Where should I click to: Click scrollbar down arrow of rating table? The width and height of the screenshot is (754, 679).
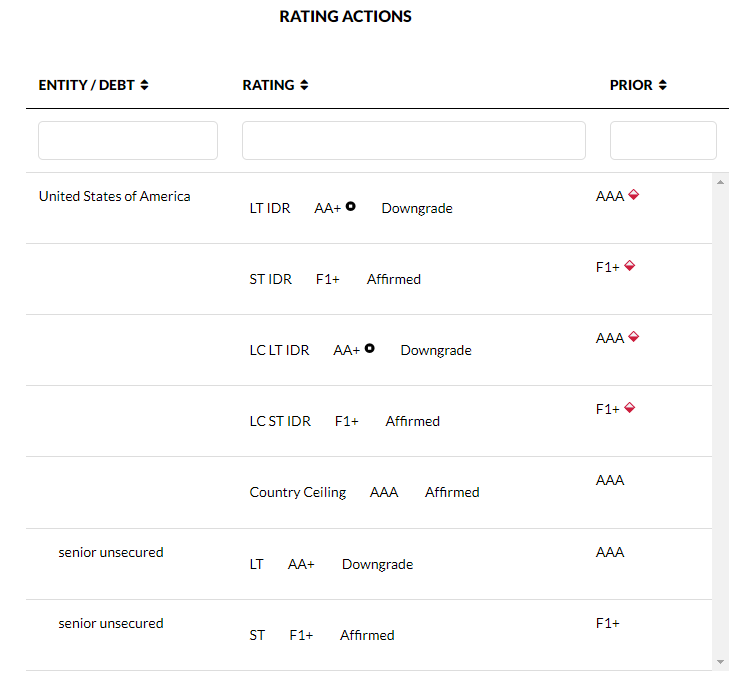[x=720, y=662]
